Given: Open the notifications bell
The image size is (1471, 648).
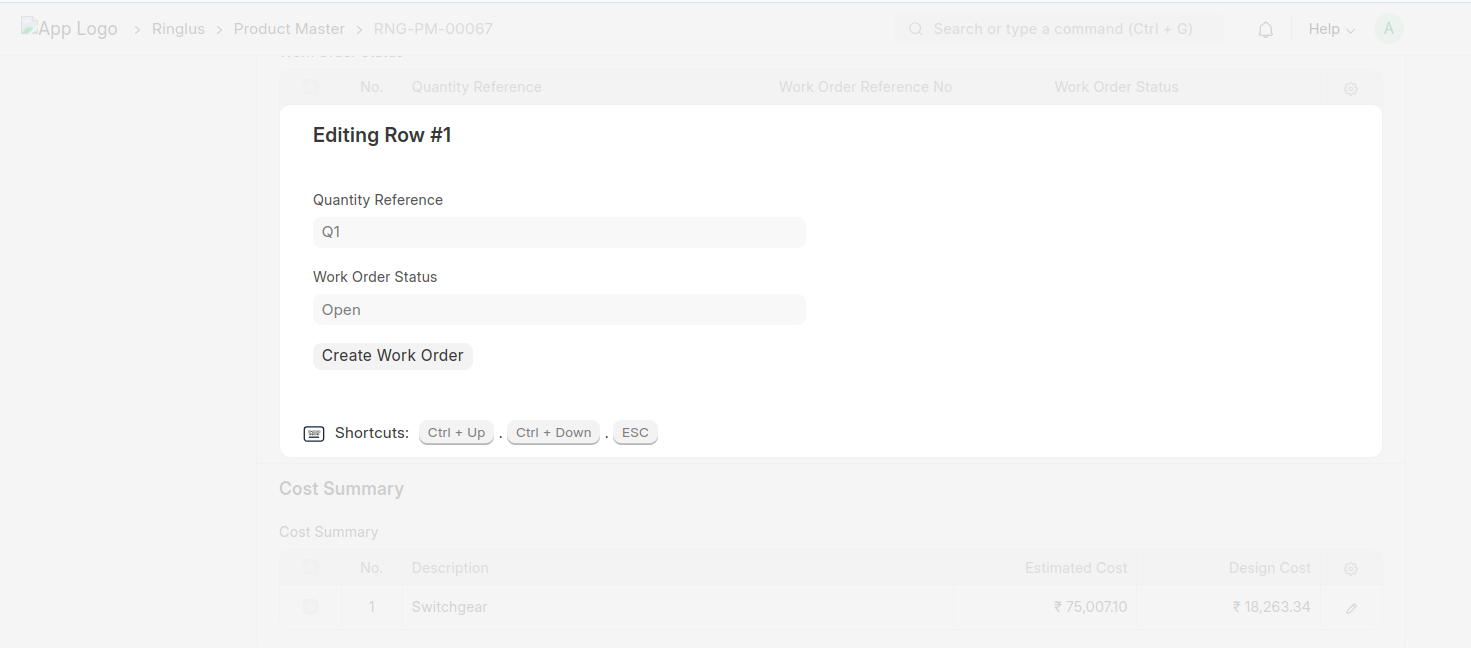Looking at the screenshot, I should [x=1265, y=30].
